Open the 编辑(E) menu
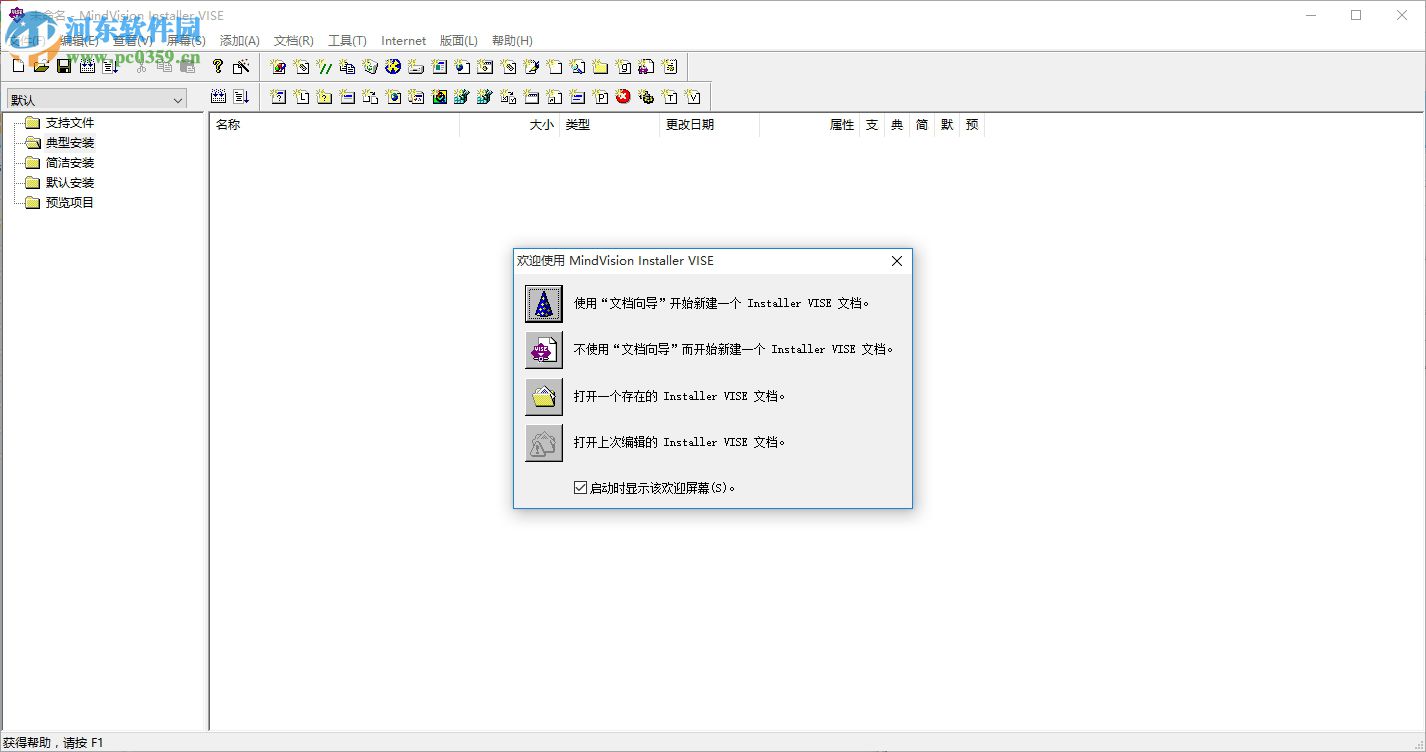This screenshot has width=1426, height=752. [x=80, y=41]
